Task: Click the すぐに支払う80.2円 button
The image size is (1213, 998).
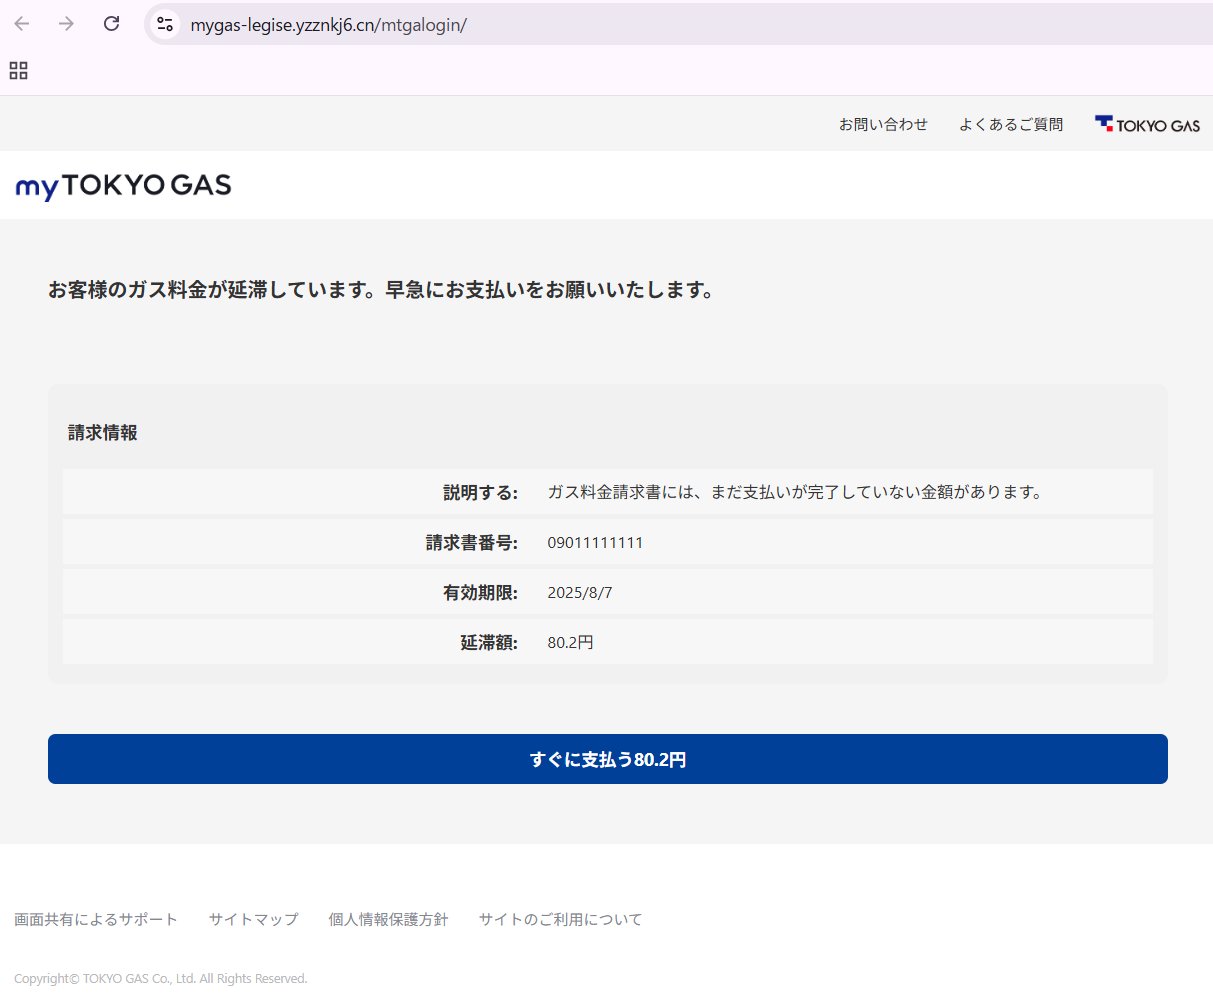Action: click(x=608, y=759)
